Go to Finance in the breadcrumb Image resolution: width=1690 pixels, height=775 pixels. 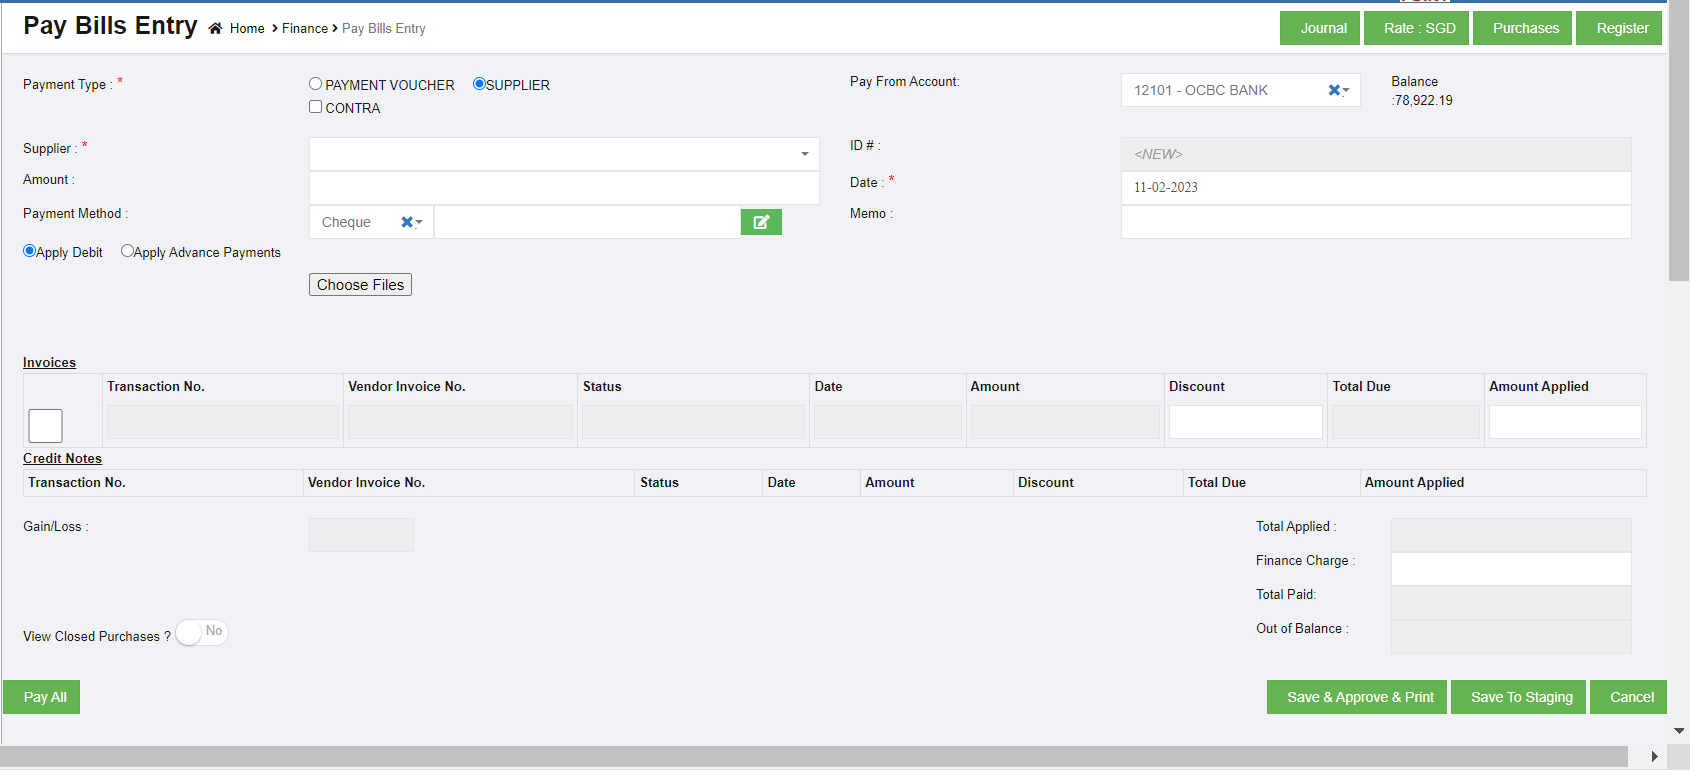304,29
